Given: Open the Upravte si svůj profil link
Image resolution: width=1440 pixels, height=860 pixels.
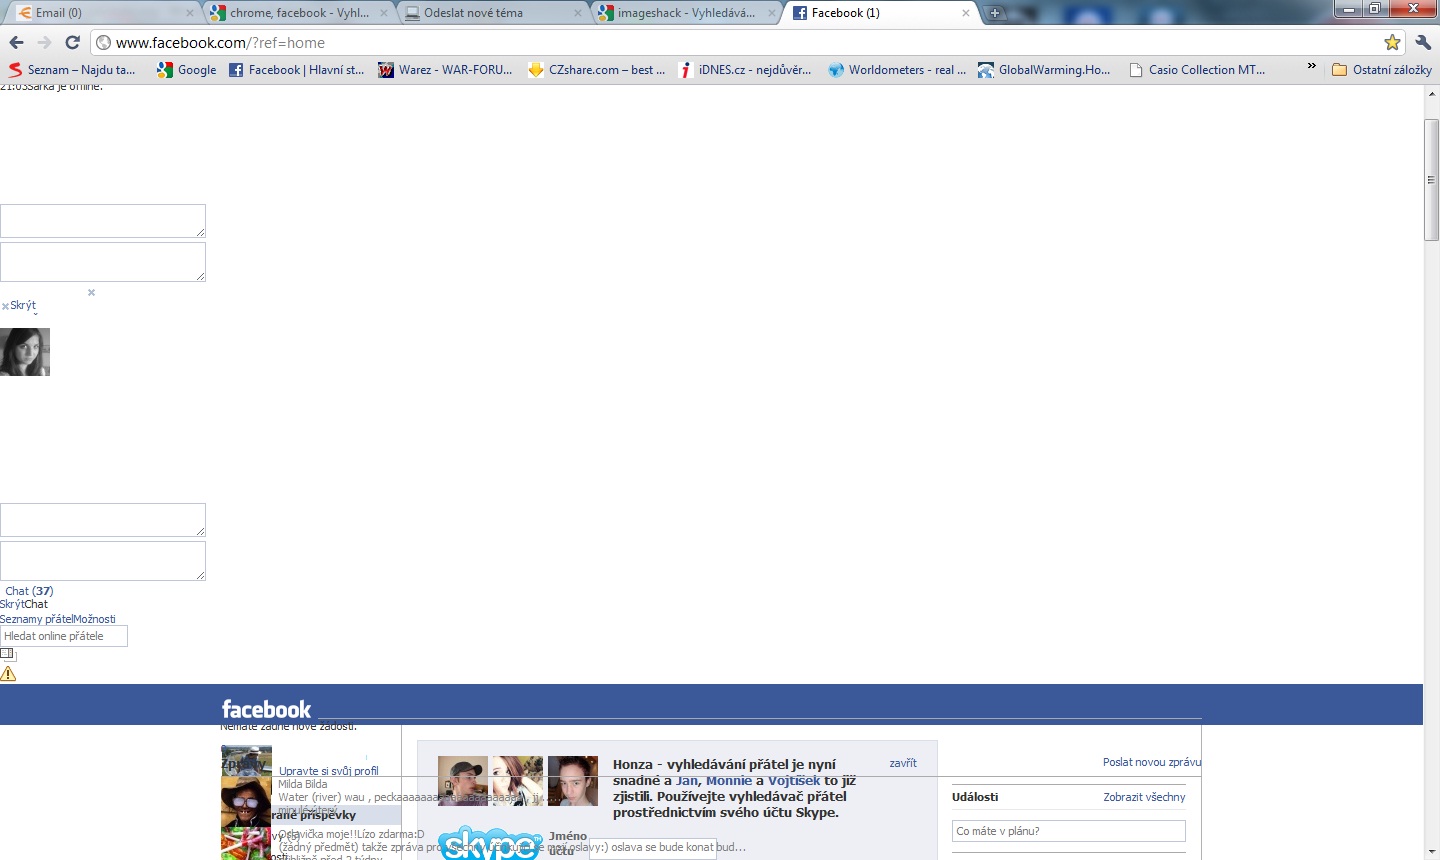Looking at the screenshot, I should point(328,771).
